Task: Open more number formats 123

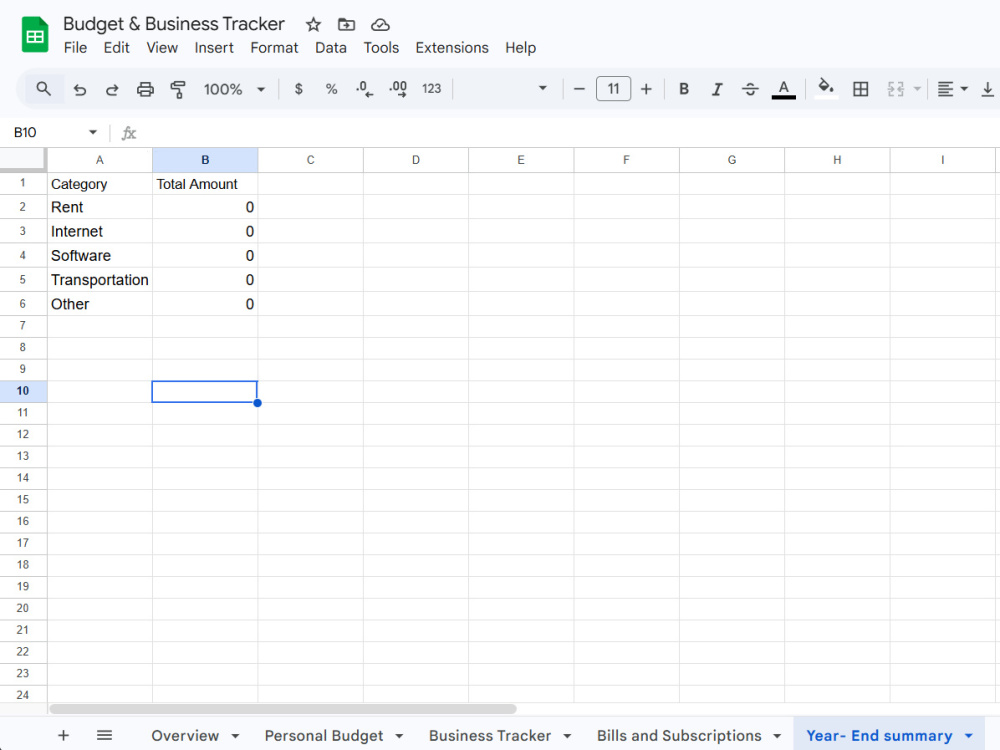Action: tap(432, 89)
